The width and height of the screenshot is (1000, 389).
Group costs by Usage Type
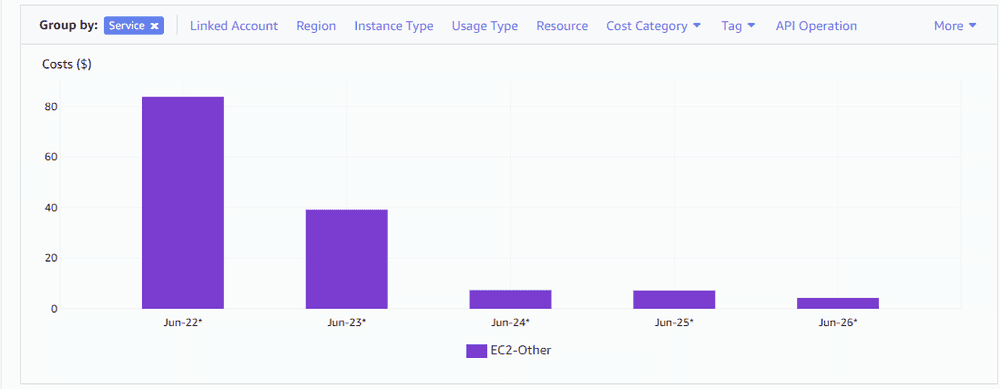[x=485, y=26]
